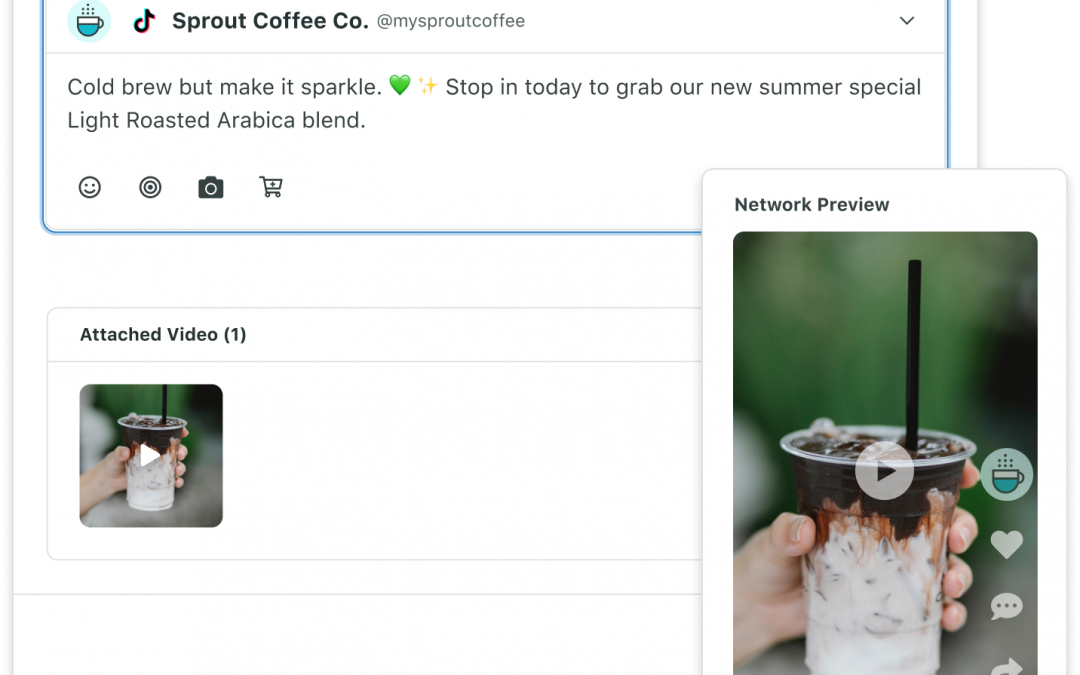Click the targeting bullseye icon
Image resolution: width=1080 pixels, height=675 pixels.
150,187
